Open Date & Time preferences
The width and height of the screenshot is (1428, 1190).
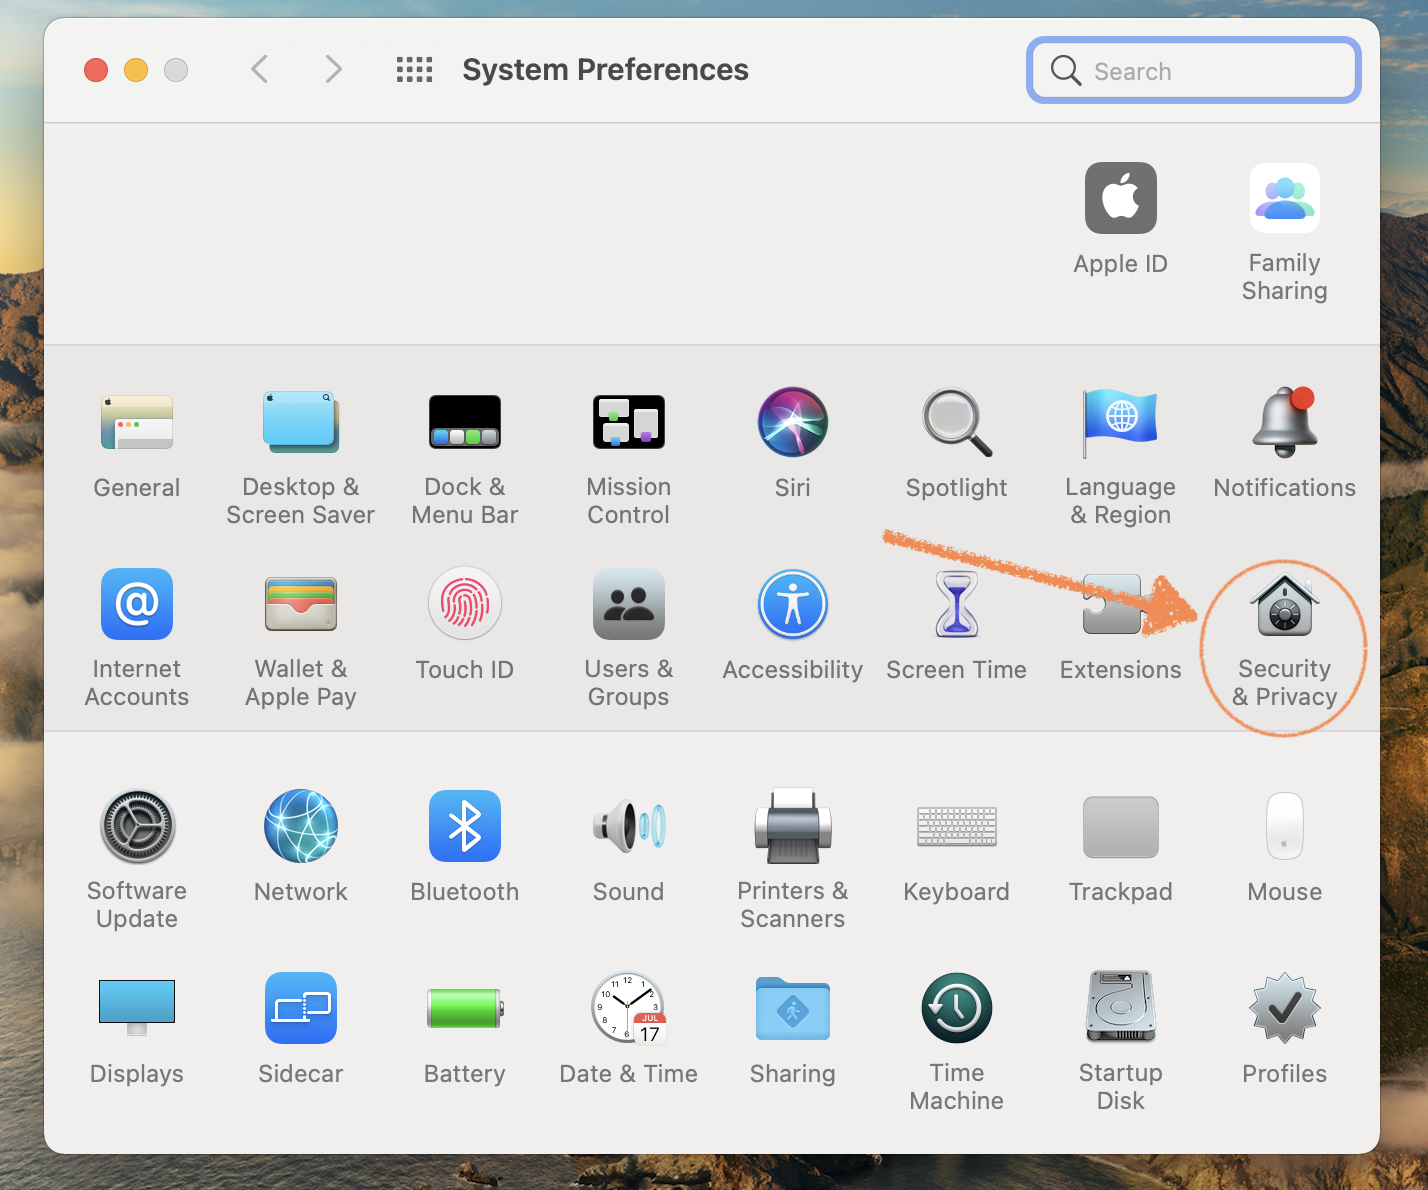pyautogui.click(x=628, y=1008)
